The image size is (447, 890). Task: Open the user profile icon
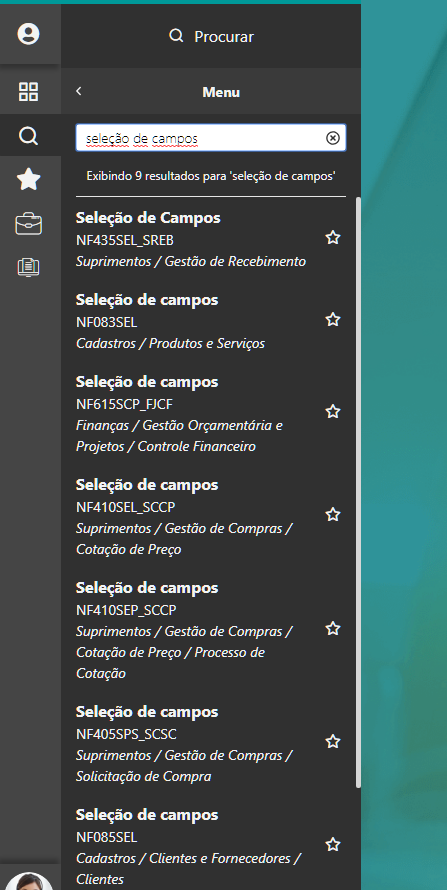point(28,33)
